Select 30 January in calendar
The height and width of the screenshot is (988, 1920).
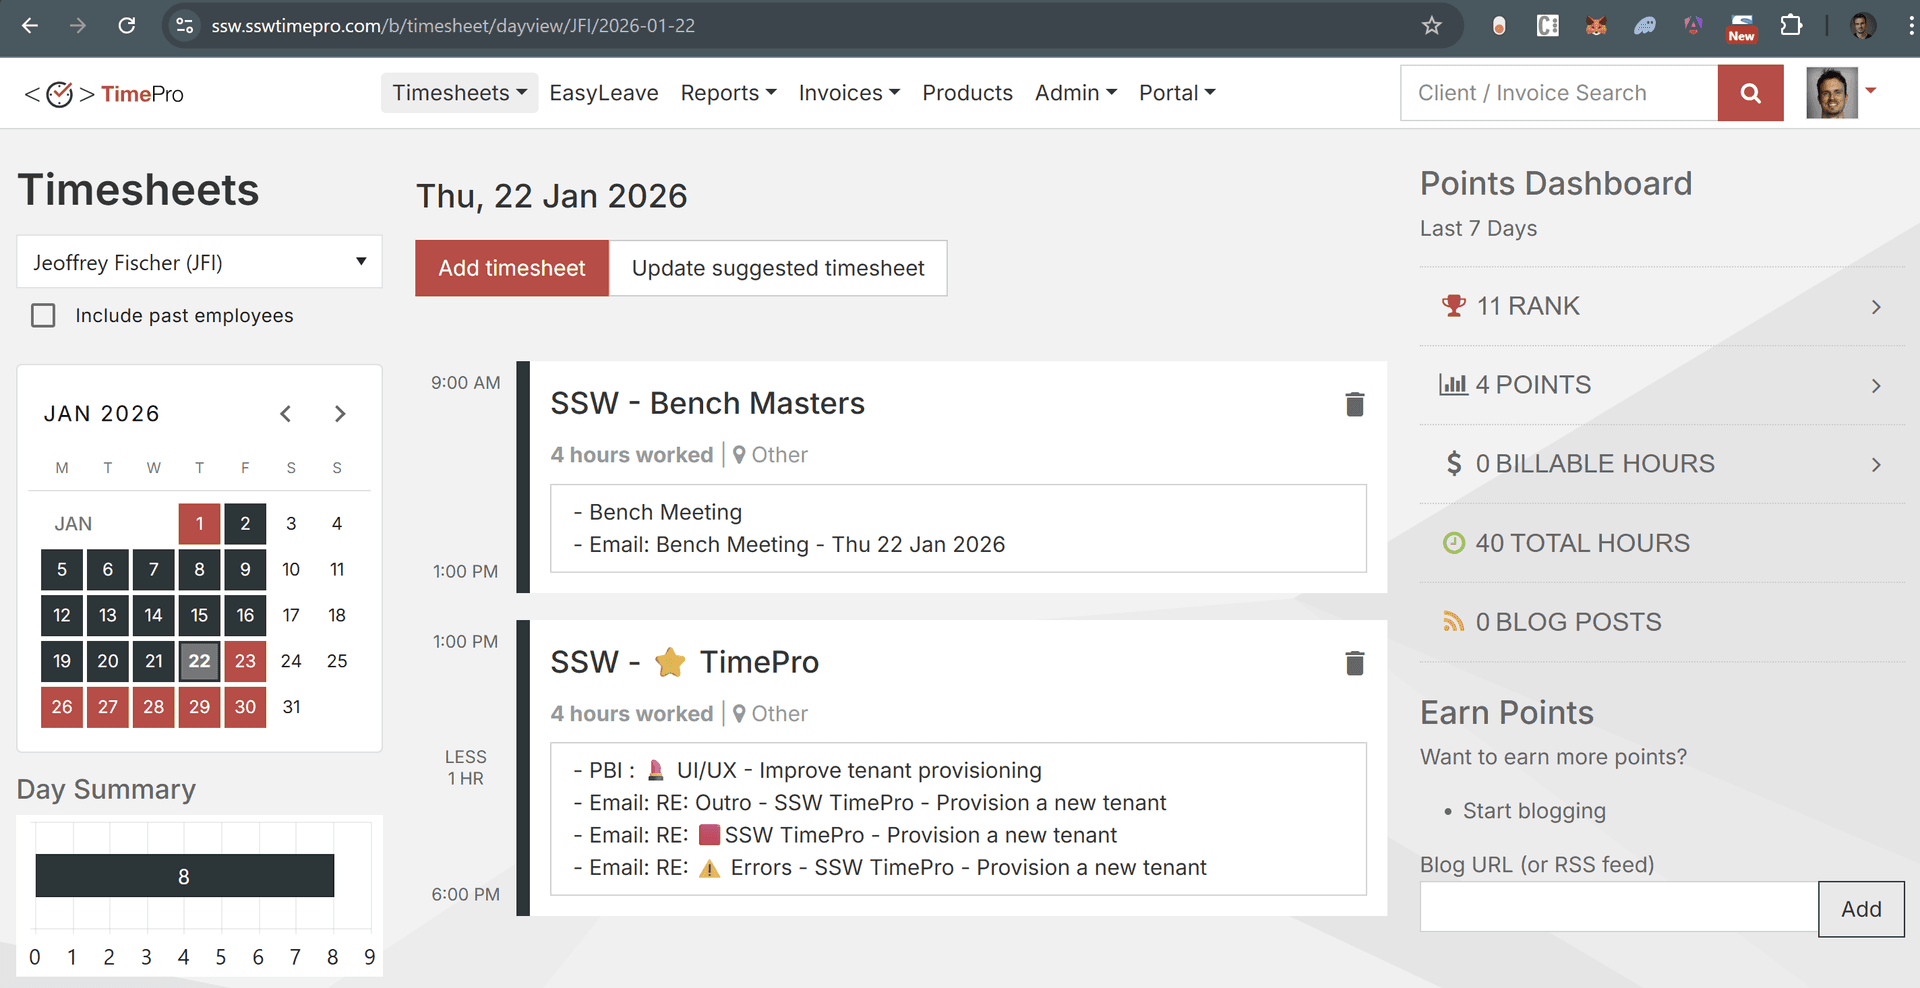(x=245, y=707)
